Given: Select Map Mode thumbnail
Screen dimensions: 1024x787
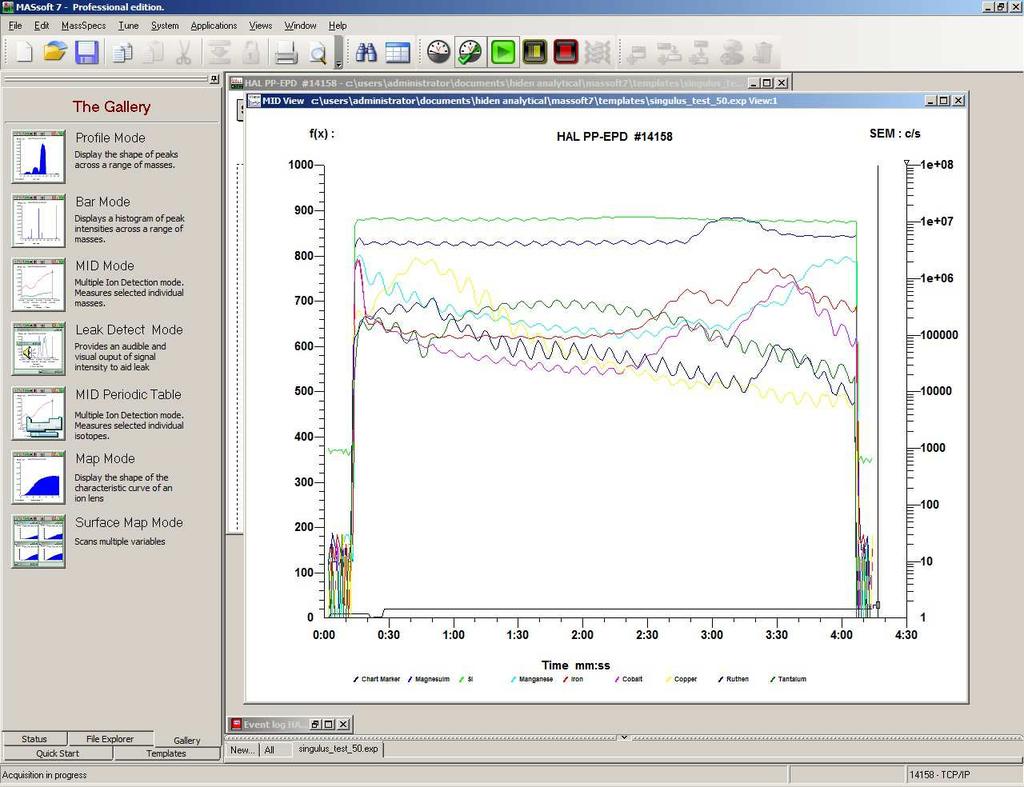Looking at the screenshot, I should point(39,477).
